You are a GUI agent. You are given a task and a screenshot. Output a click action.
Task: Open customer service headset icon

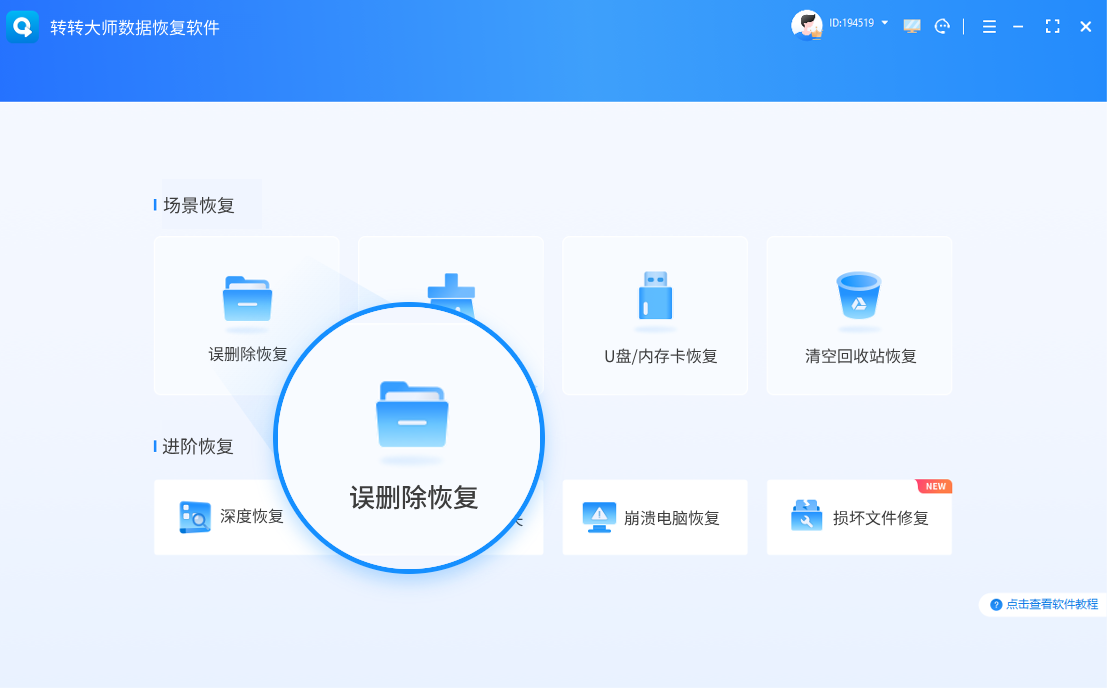(x=942, y=27)
